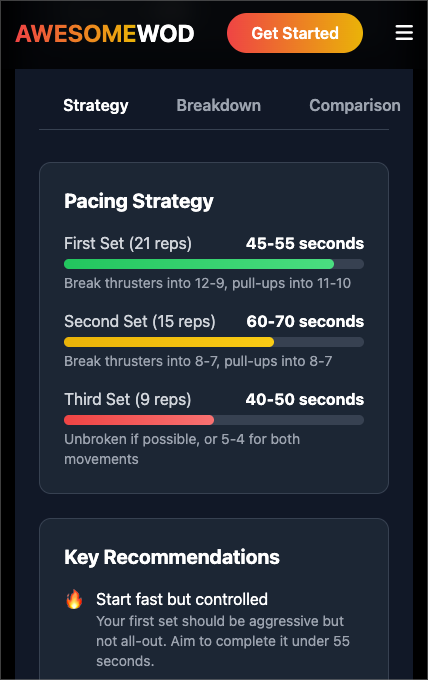Click the green First Set progress bar
428x680 pixels.
pos(199,264)
